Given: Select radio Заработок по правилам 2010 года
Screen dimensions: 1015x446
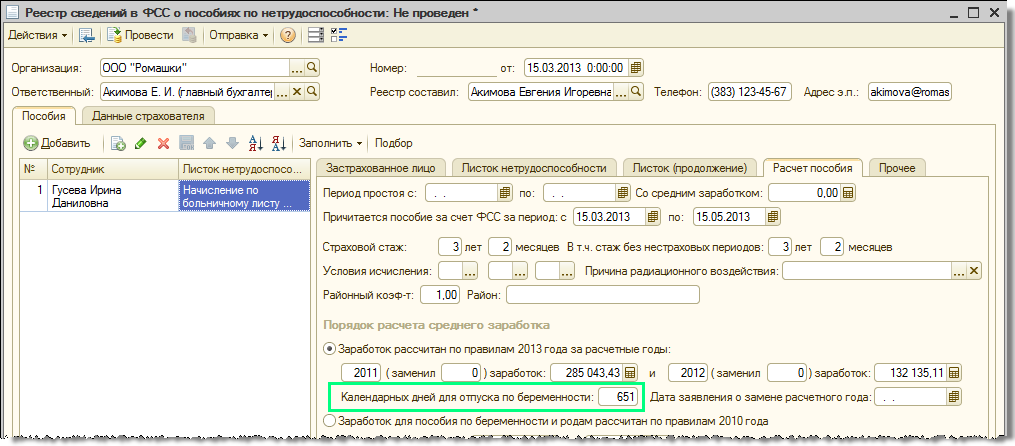Looking at the screenshot, I should tap(329, 421).
